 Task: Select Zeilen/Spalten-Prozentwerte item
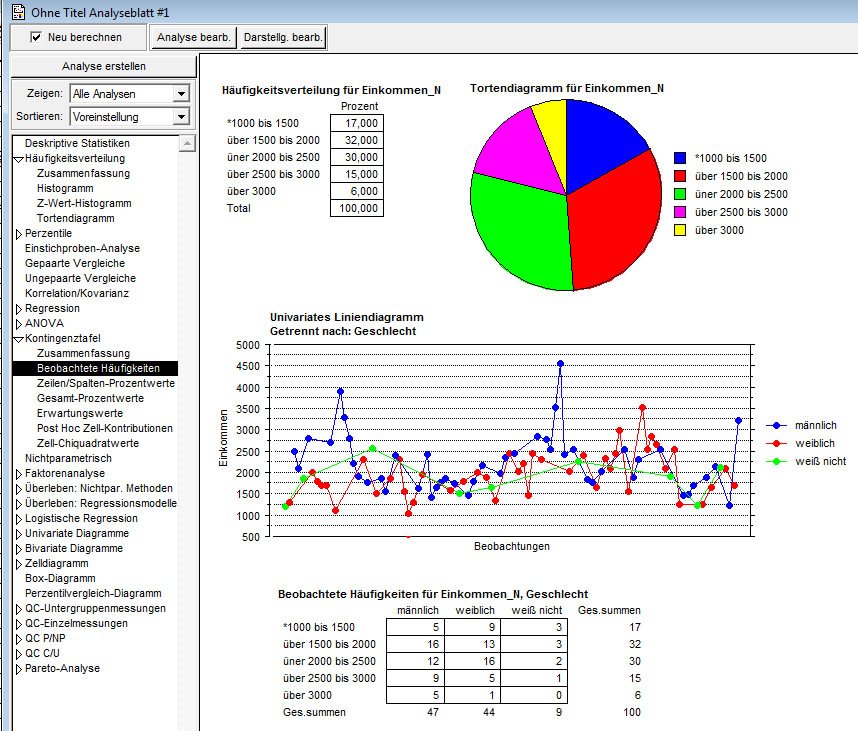click(106, 383)
